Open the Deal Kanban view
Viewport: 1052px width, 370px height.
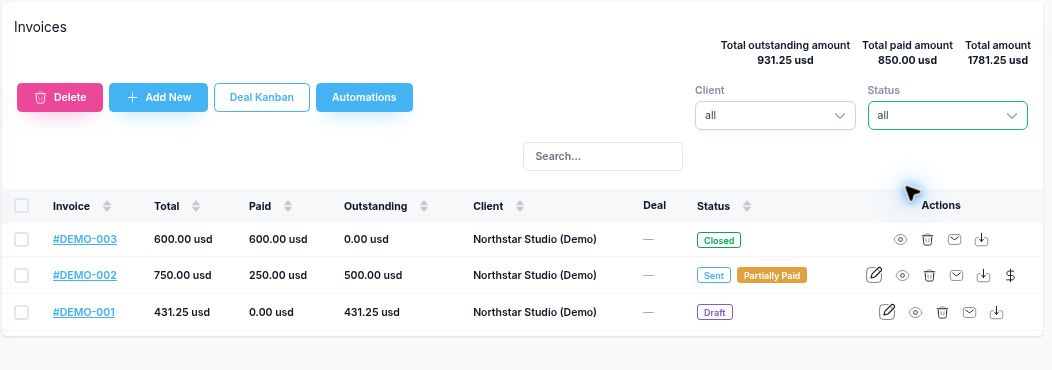pyautogui.click(x=262, y=97)
